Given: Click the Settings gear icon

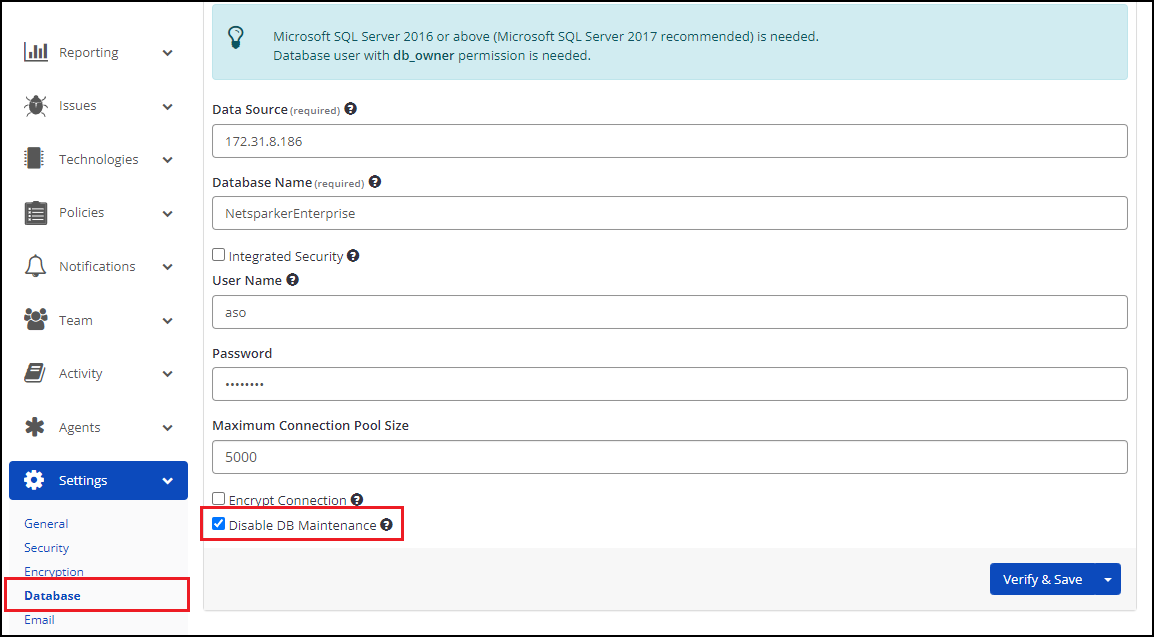Looking at the screenshot, I should (x=33, y=480).
